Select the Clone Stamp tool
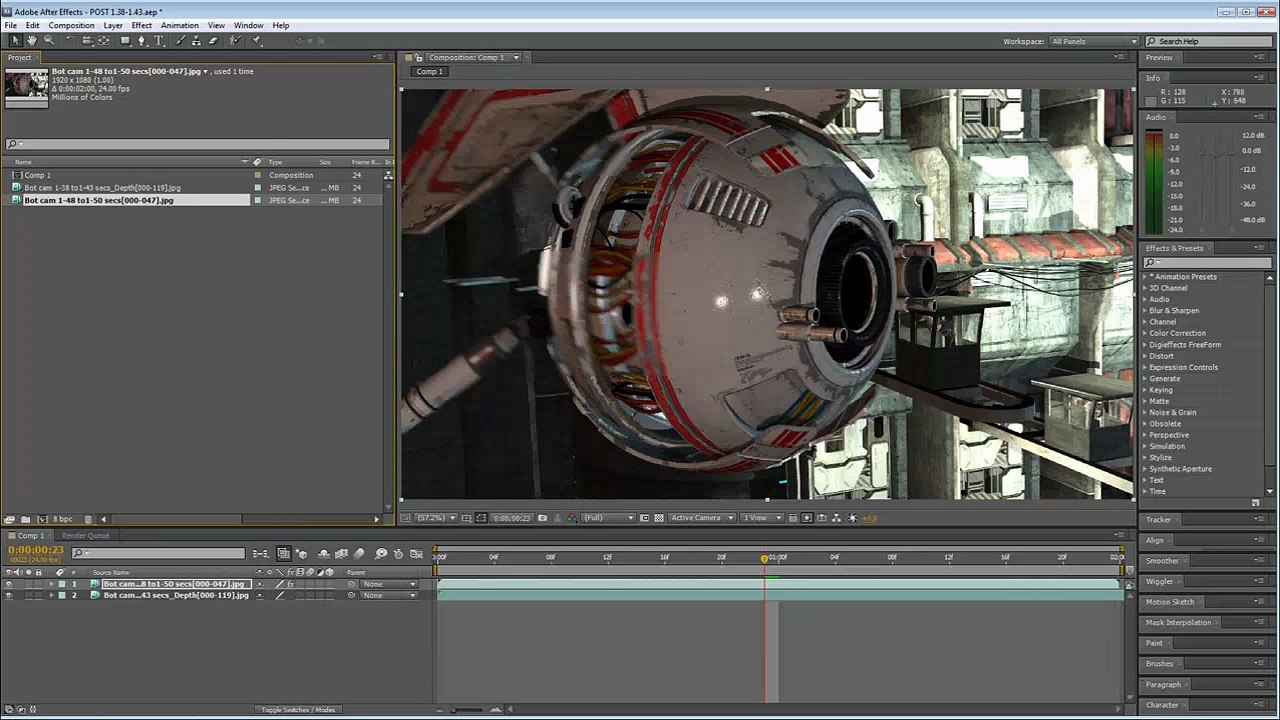 click(x=196, y=41)
